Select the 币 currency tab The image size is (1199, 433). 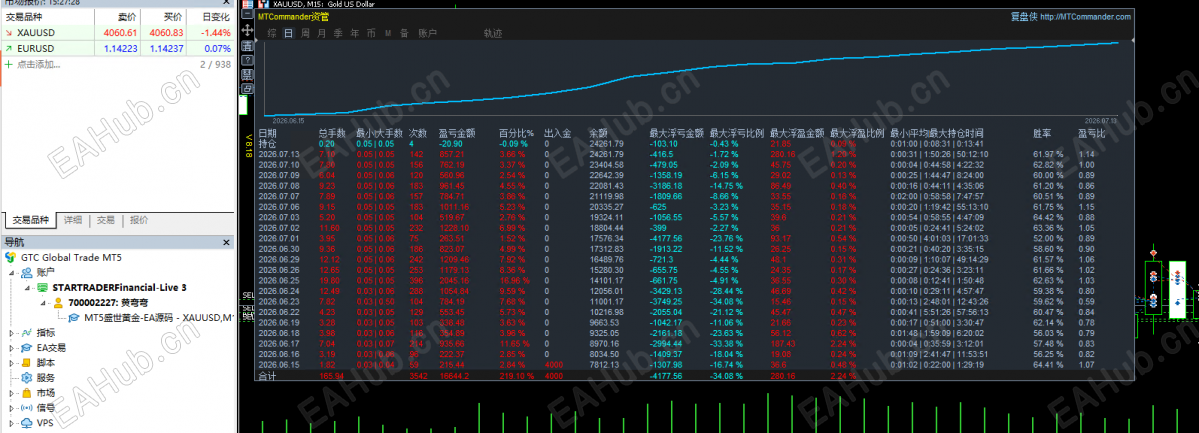tap(371, 33)
